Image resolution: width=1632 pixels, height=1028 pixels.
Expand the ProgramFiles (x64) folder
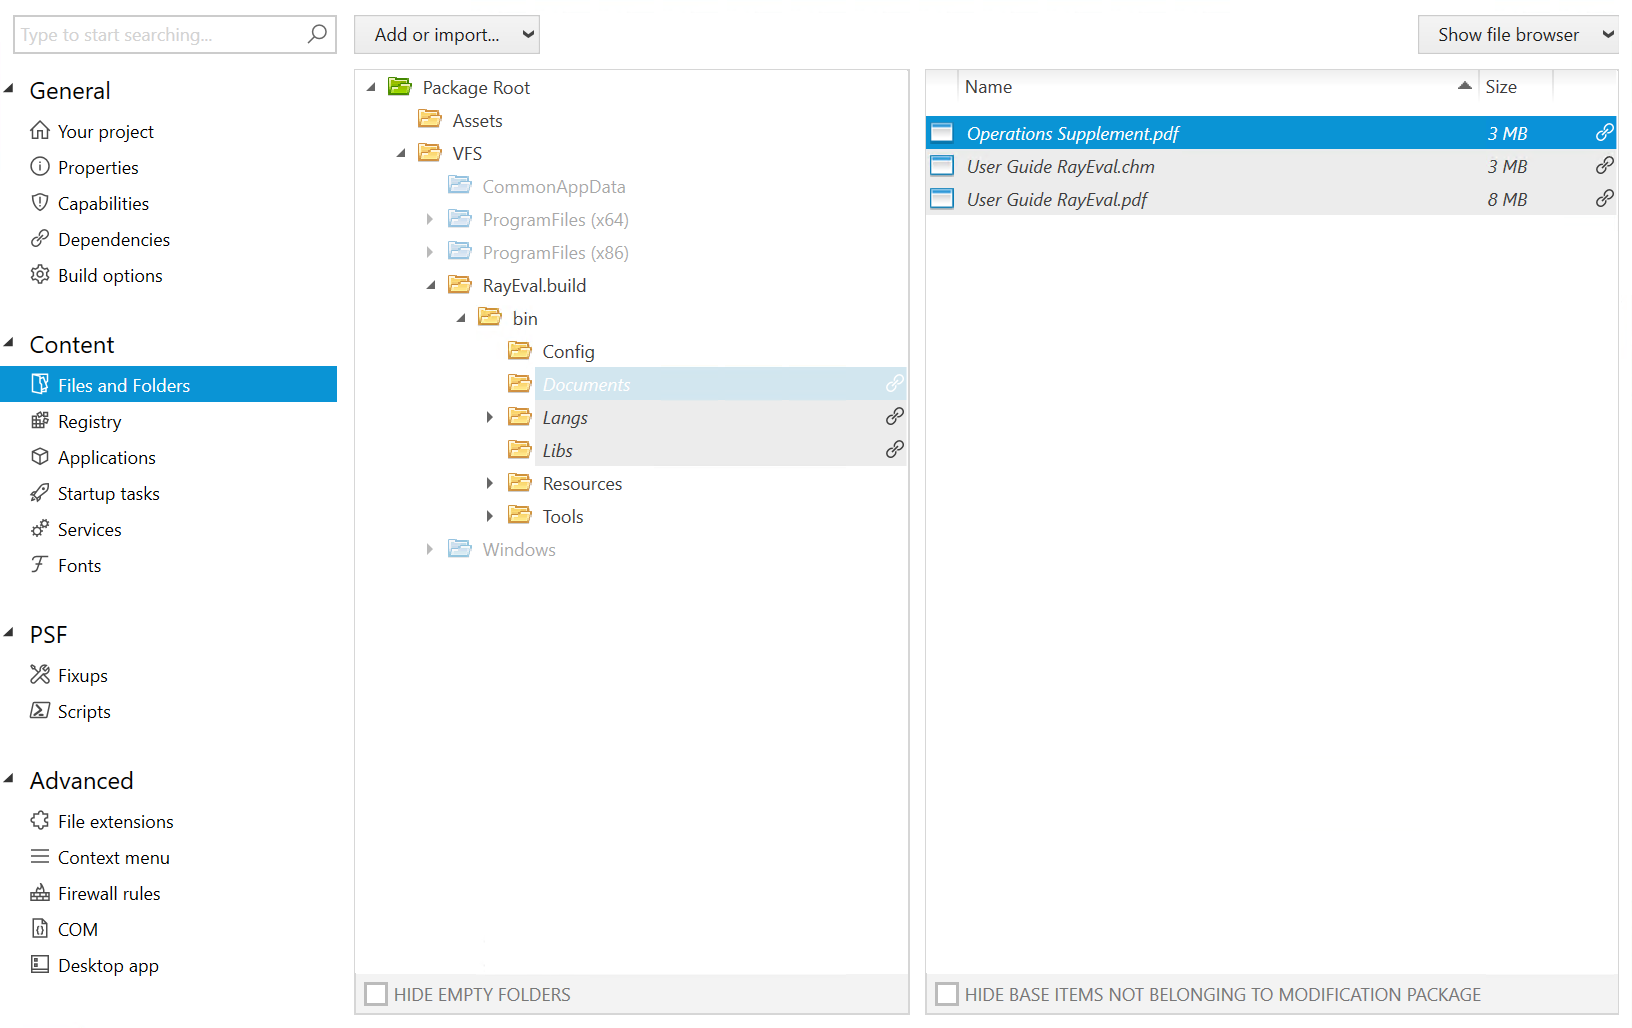tap(430, 219)
